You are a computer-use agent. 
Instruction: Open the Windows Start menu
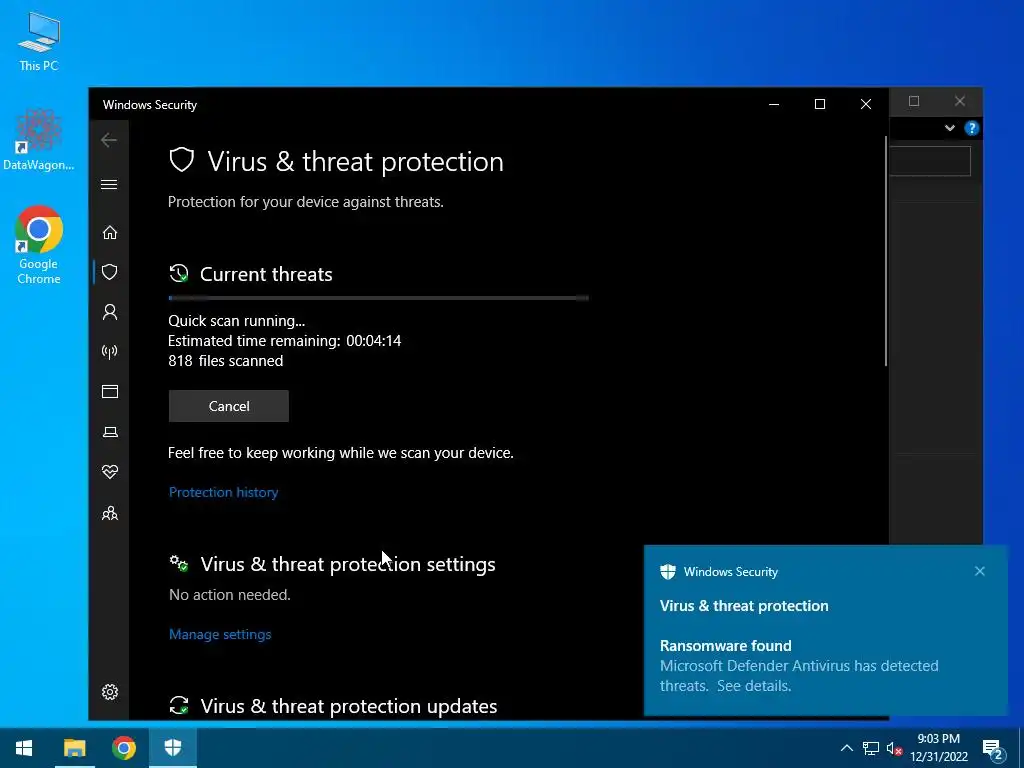click(24, 748)
